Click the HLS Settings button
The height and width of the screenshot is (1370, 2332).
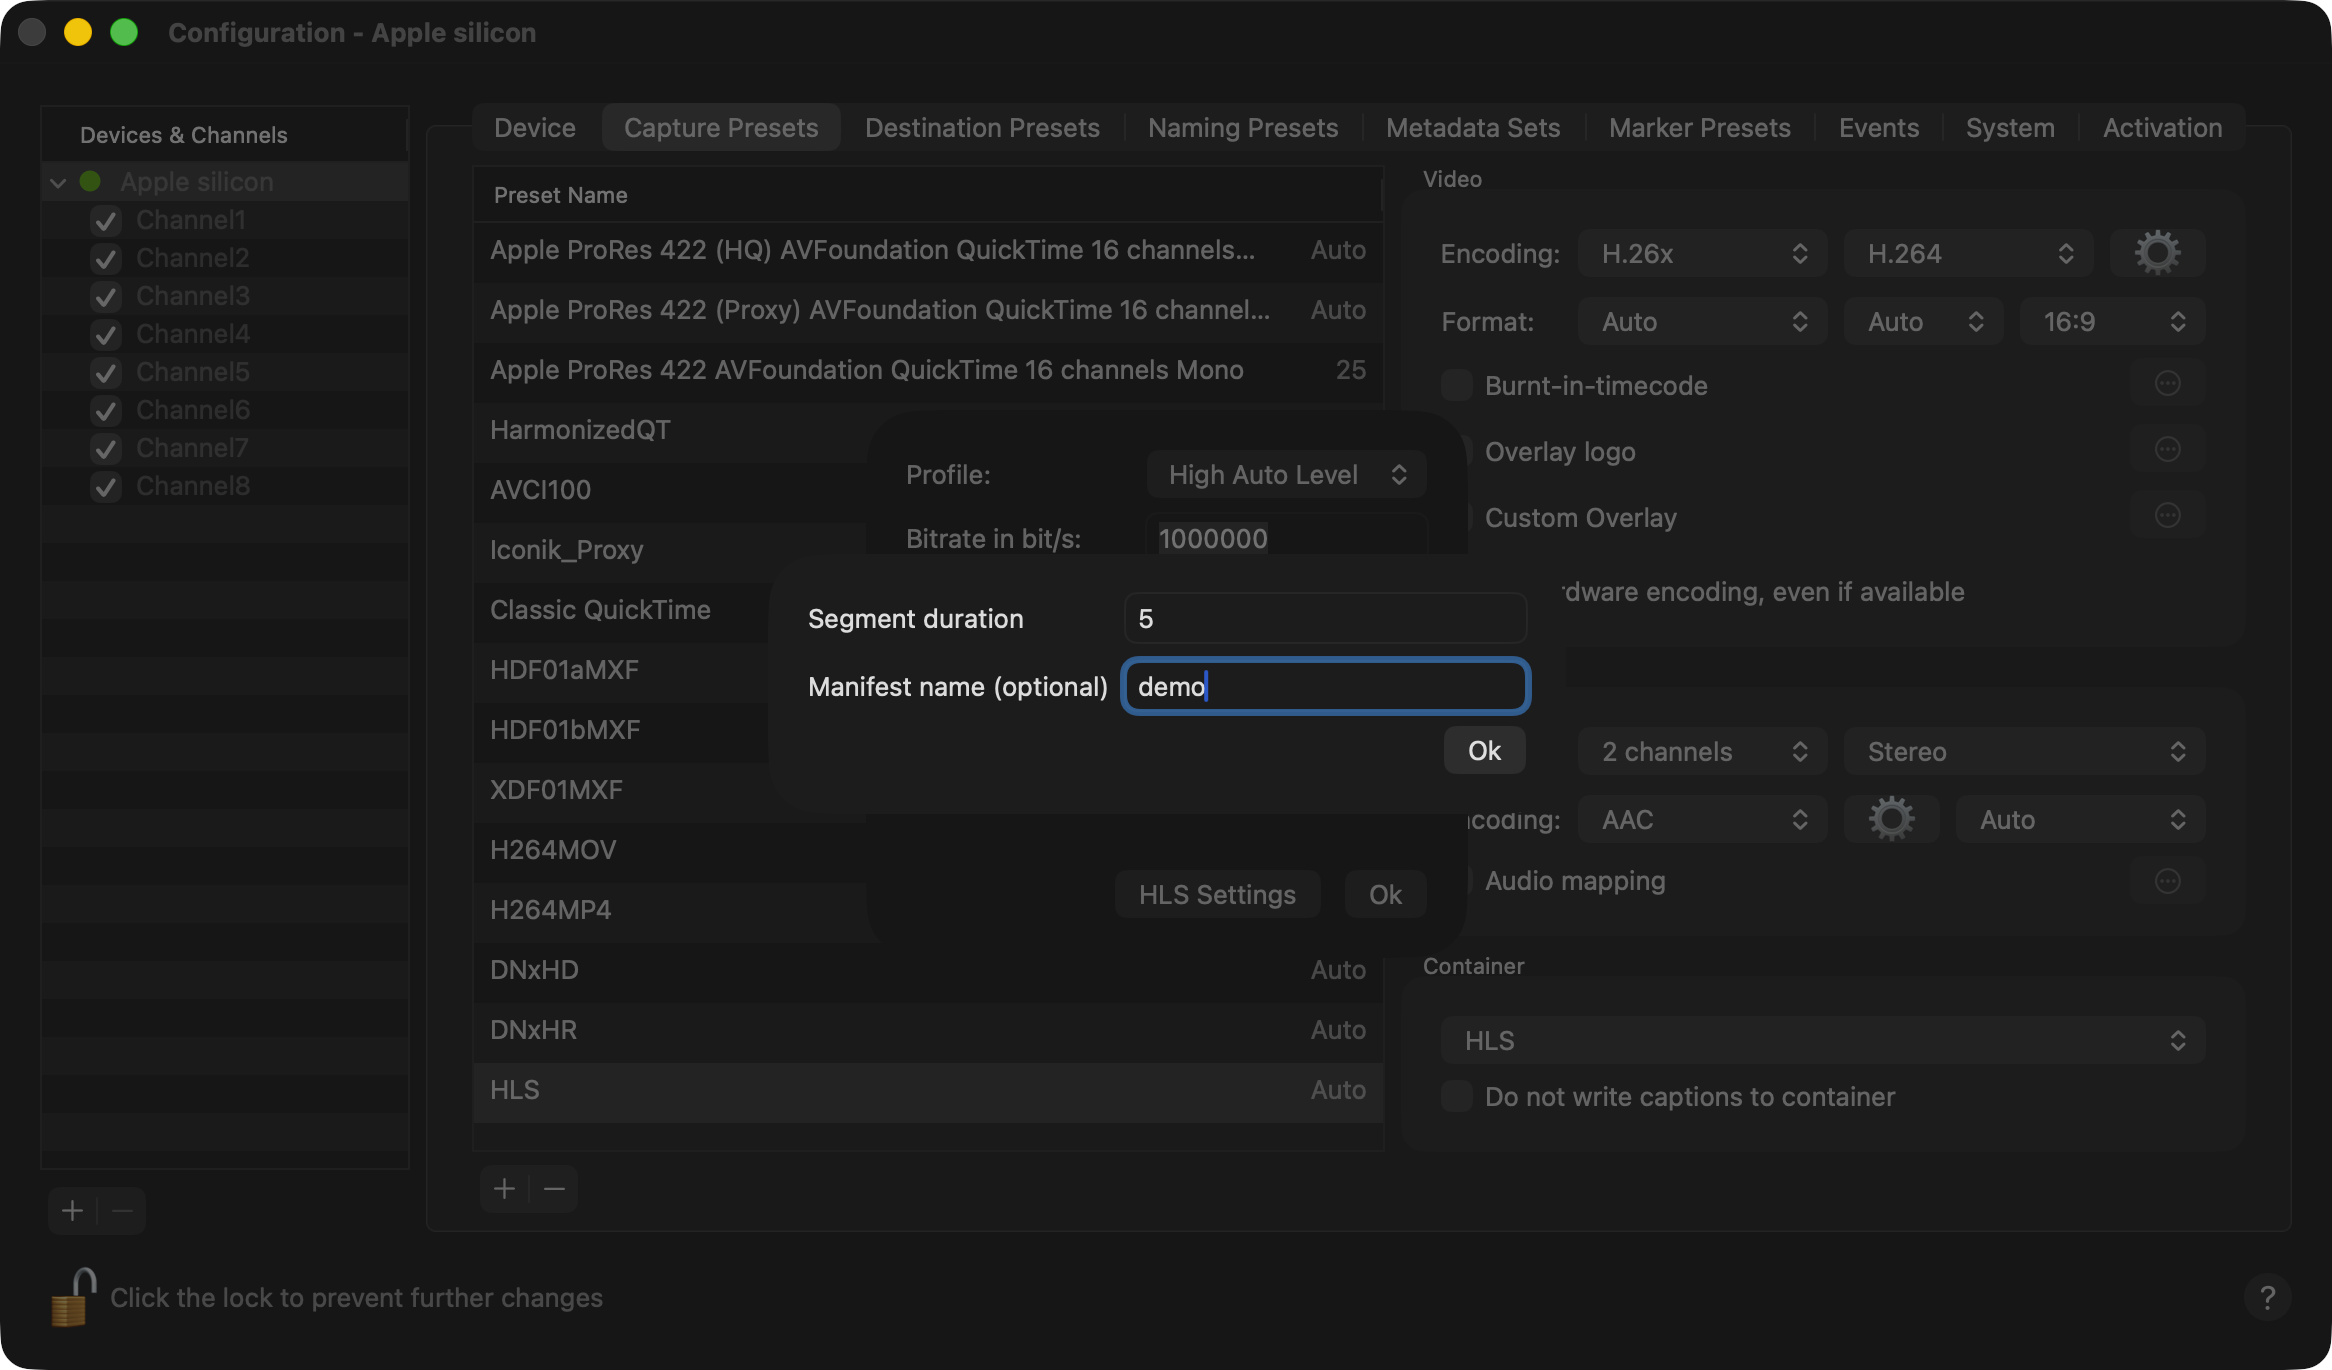point(1217,894)
